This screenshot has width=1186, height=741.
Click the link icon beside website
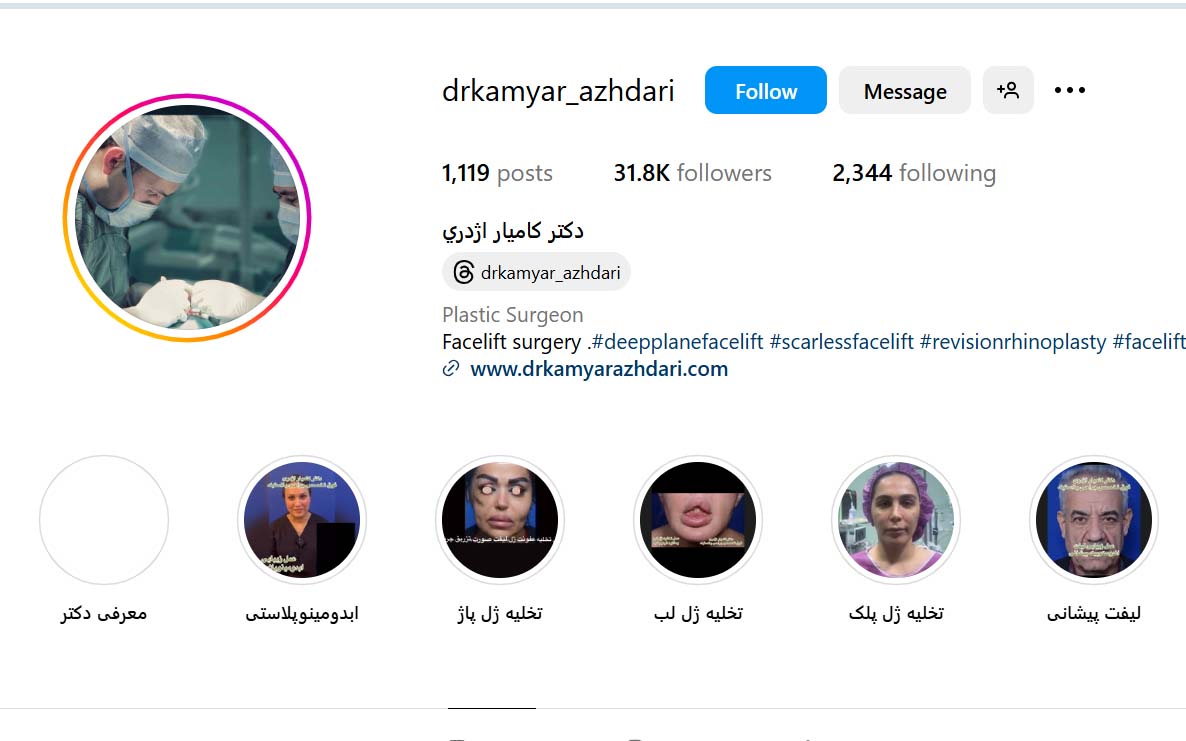pos(451,369)
